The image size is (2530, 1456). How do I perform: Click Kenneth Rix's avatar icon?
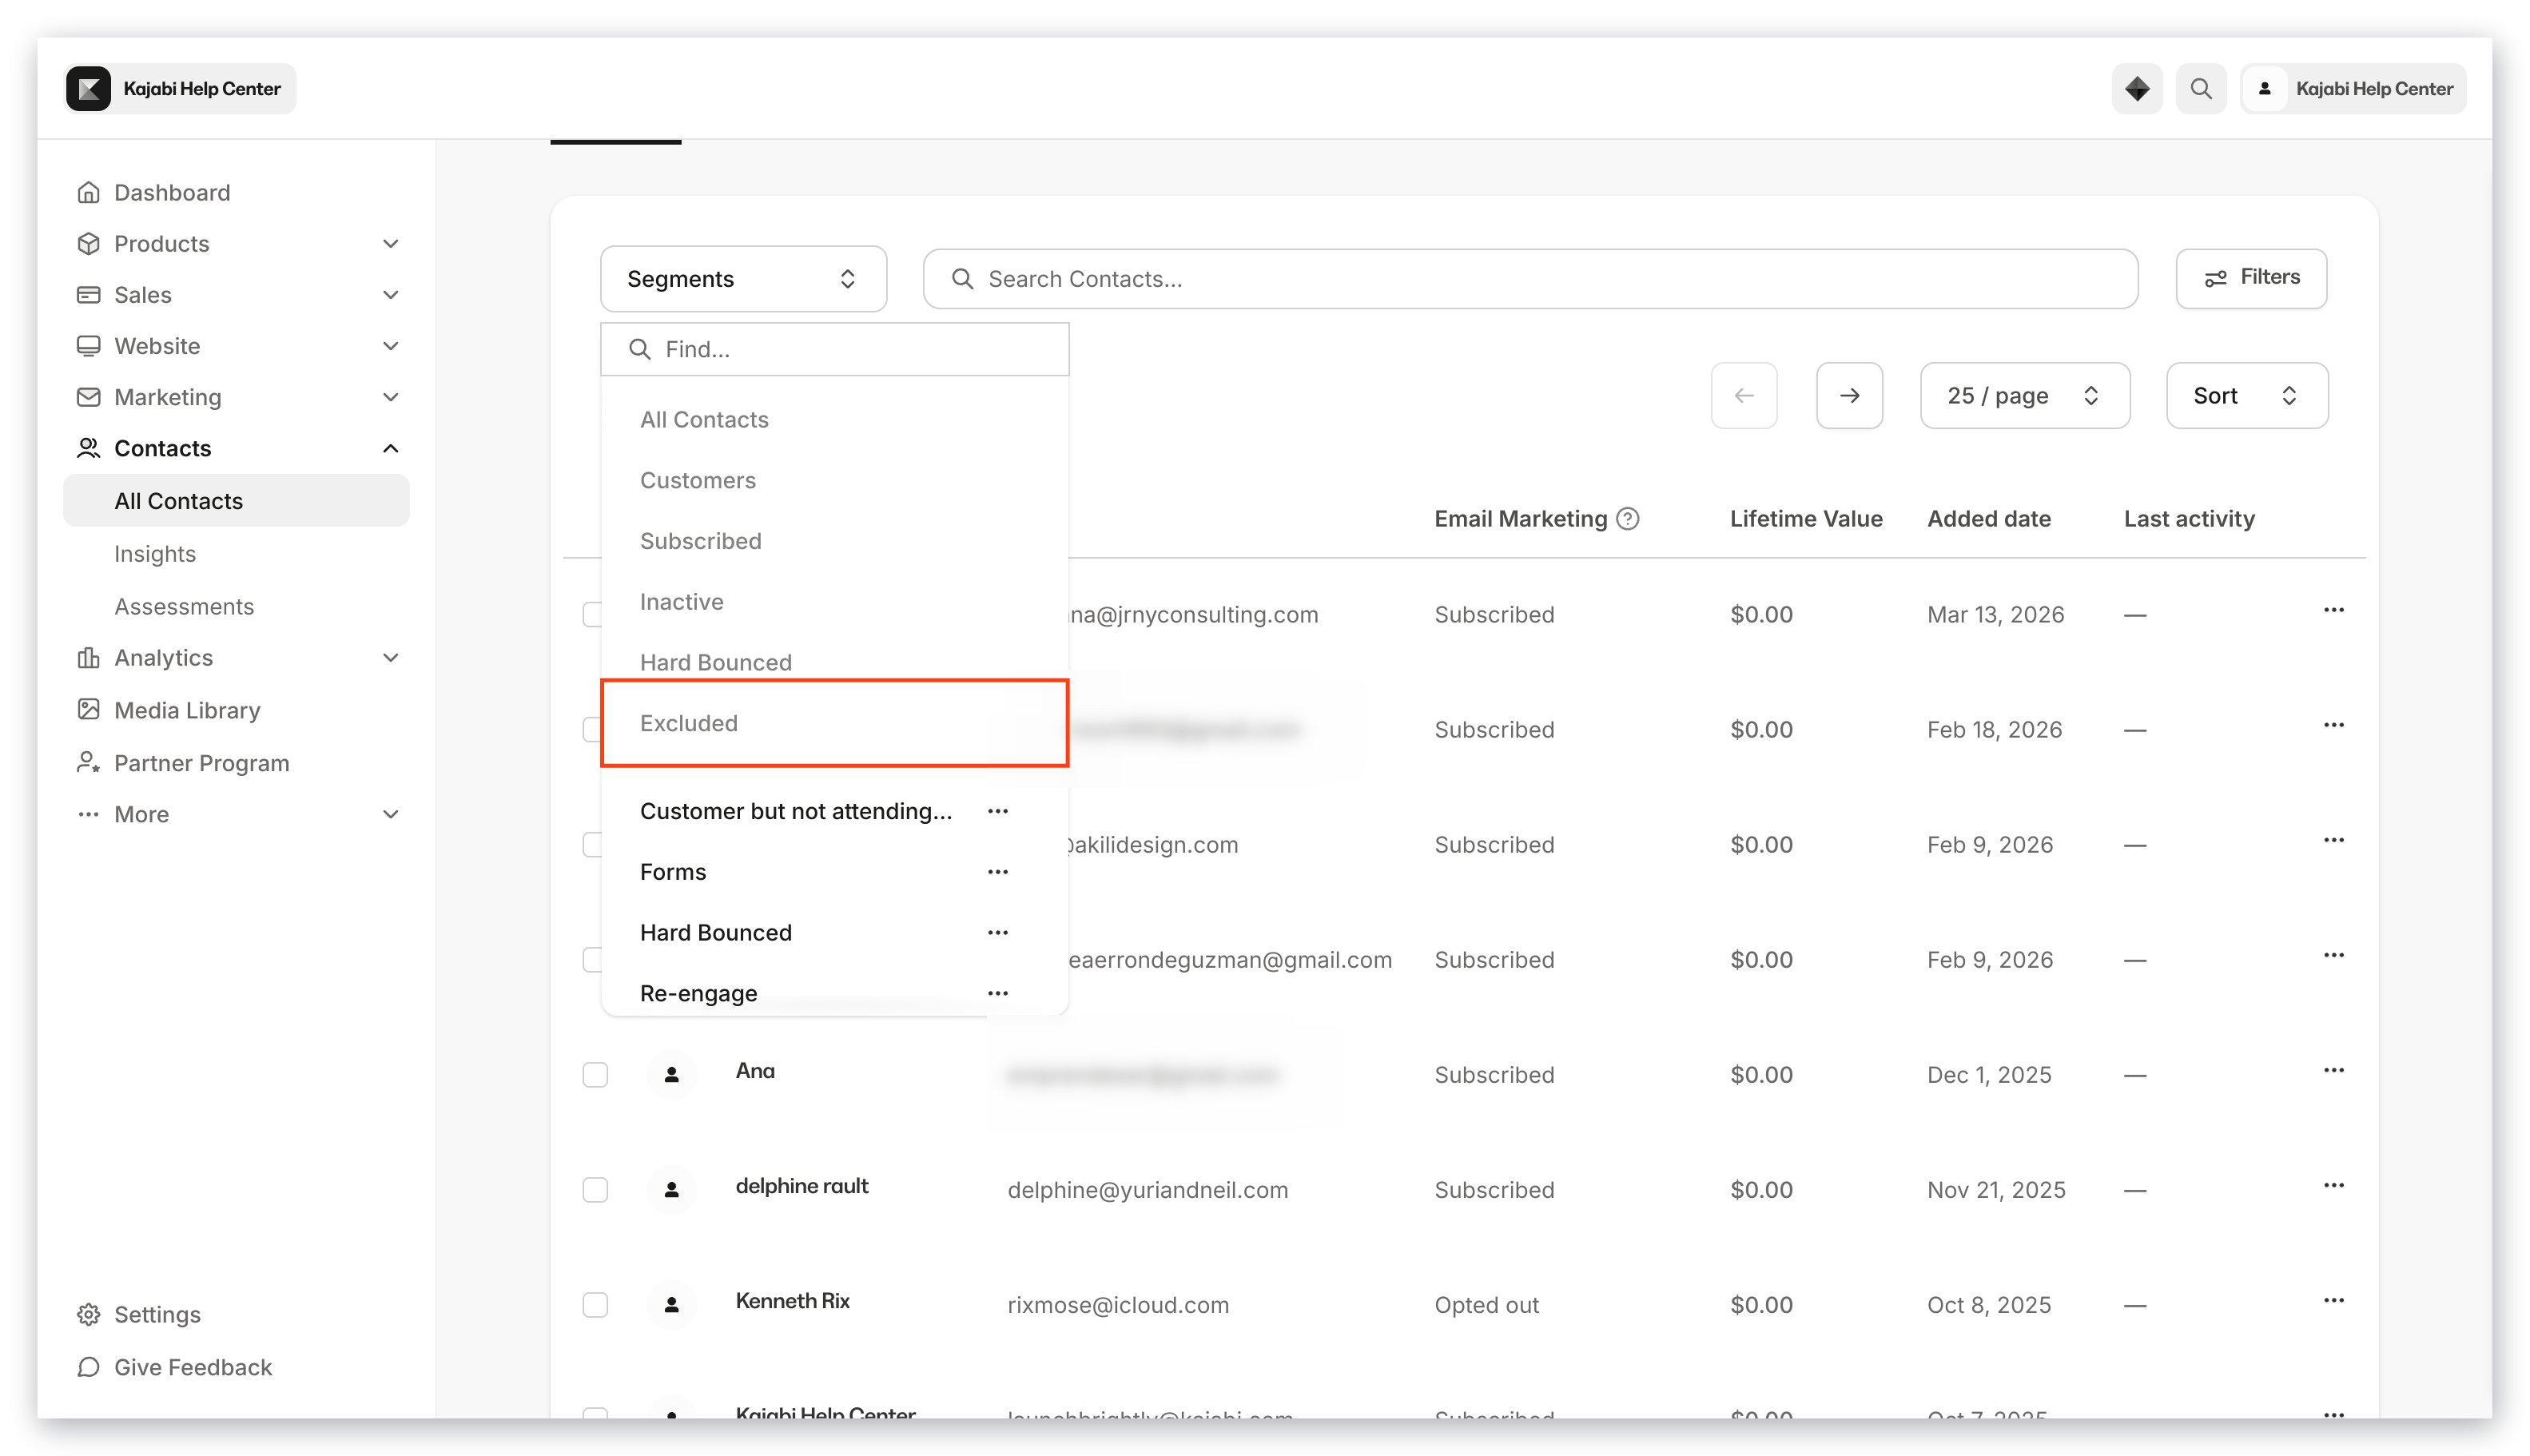click(672, 1304)
